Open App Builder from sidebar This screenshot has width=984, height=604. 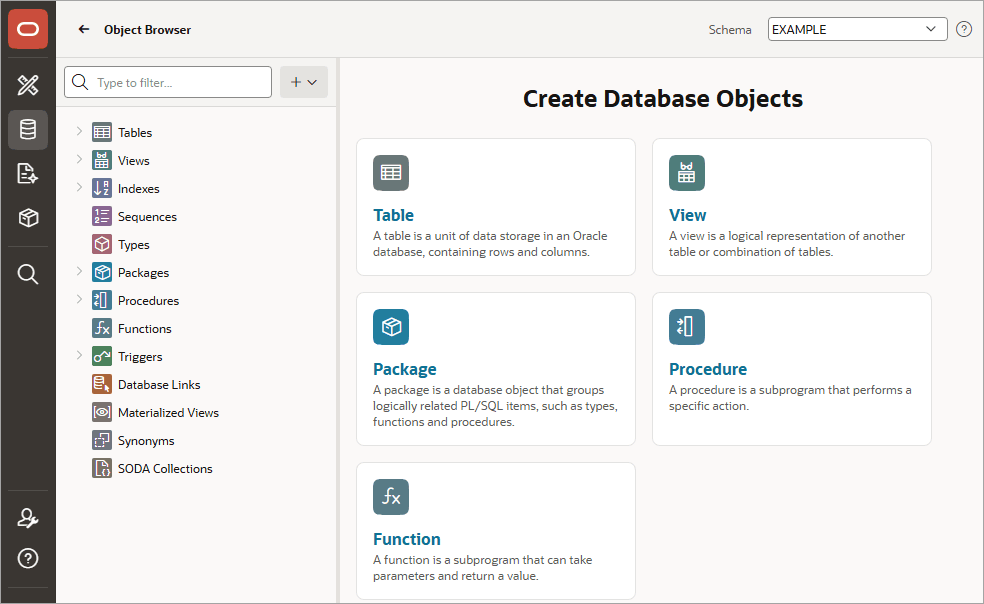[28, 85]
